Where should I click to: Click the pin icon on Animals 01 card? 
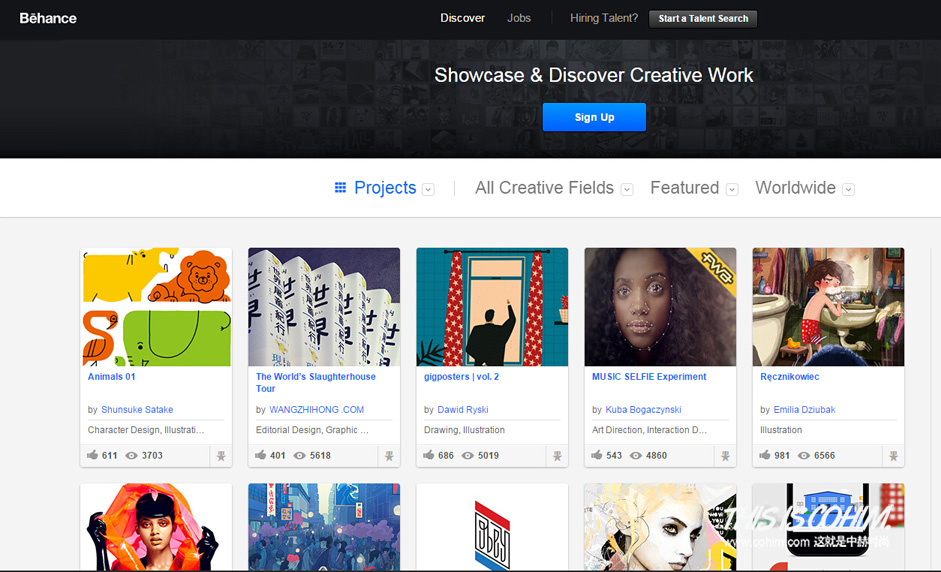[221, 456]
